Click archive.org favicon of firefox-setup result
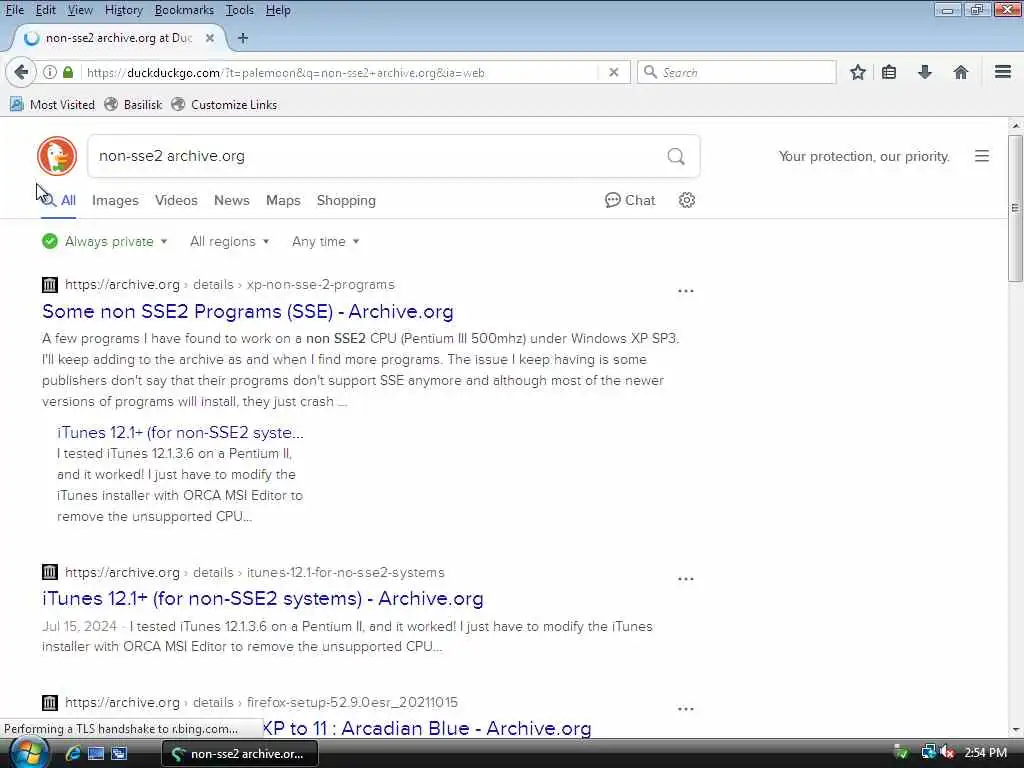1024x768 pixels. 50,703
